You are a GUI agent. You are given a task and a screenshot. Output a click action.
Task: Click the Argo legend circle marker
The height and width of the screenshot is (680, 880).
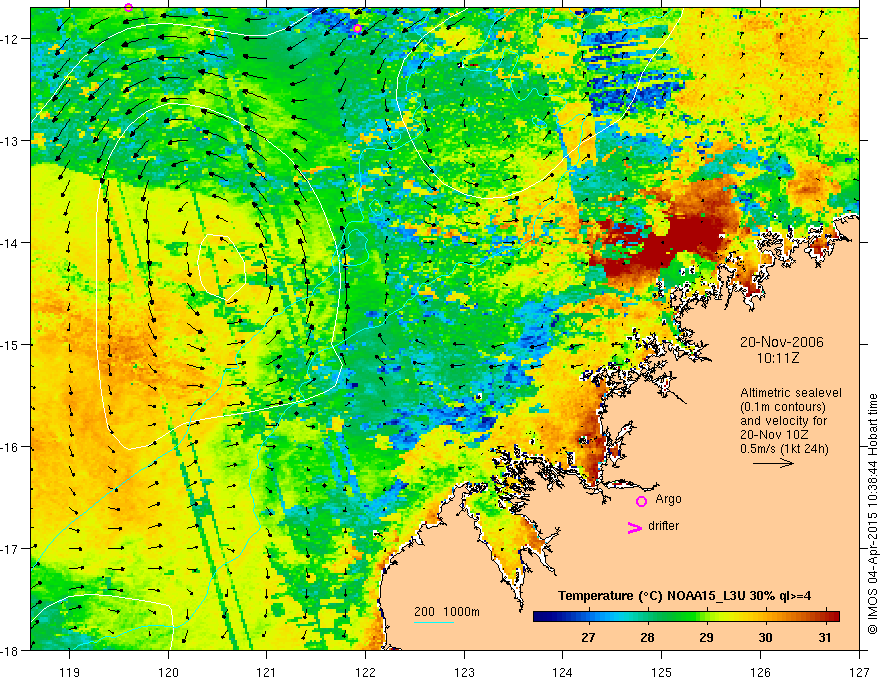point(641,501)
